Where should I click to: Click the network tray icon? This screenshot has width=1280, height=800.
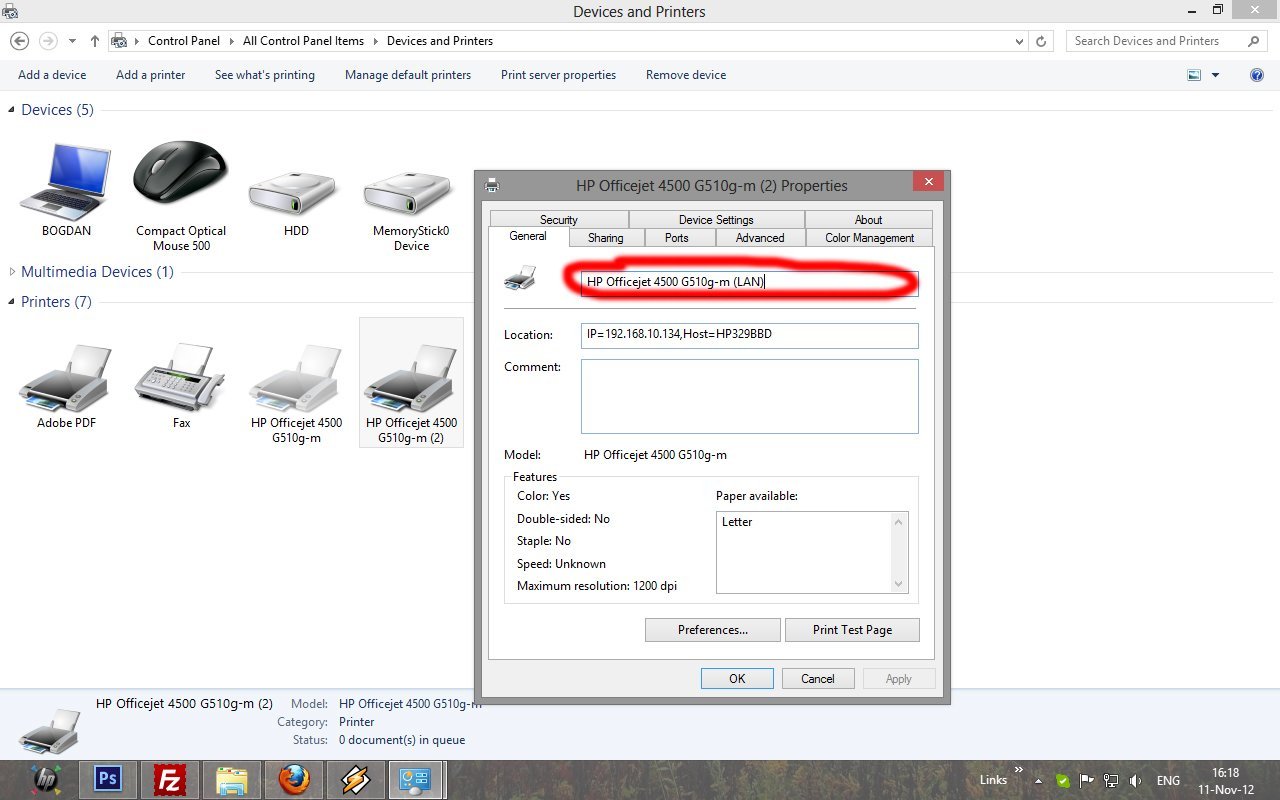(x=1111, y=781)
